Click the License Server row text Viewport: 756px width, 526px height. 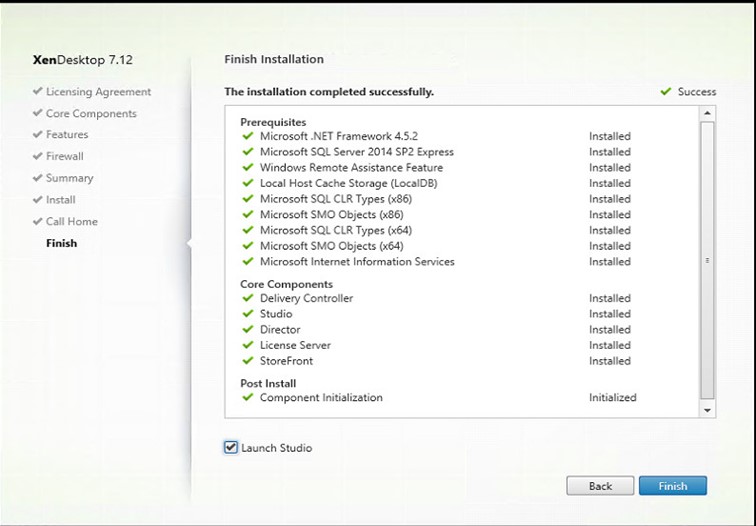coord(295,345)
